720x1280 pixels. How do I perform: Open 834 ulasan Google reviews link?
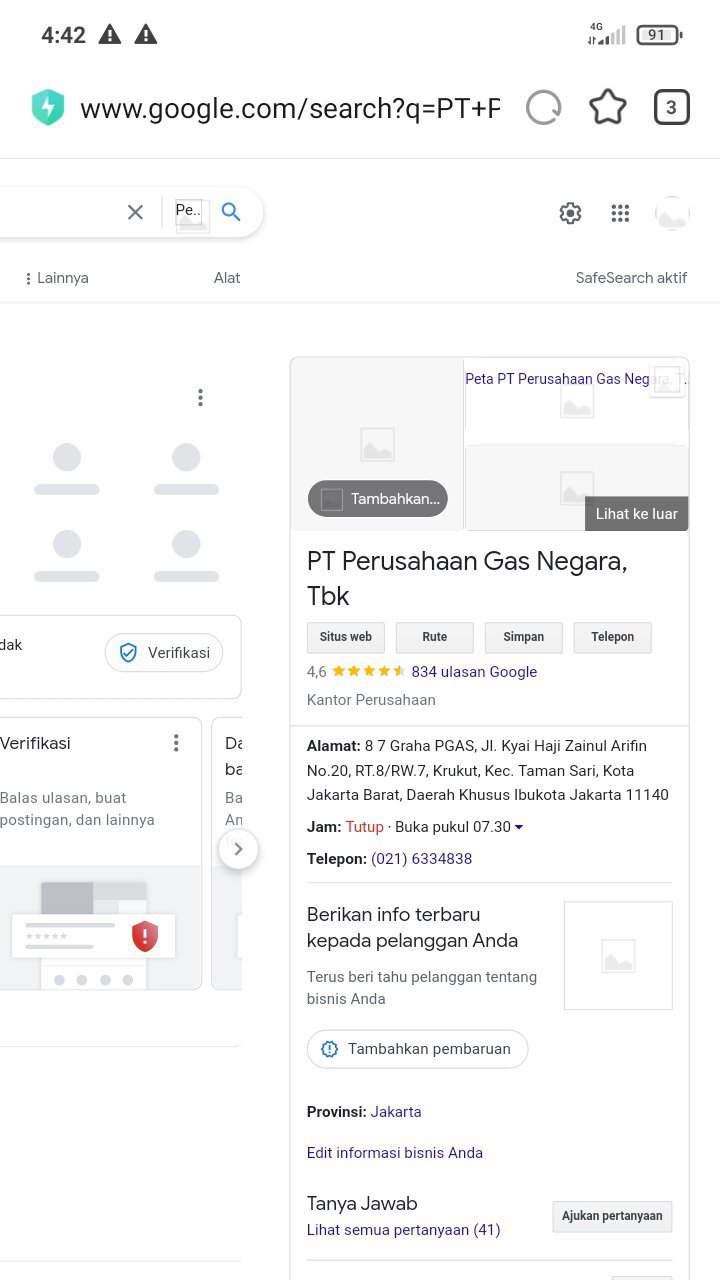coord(474,672)
